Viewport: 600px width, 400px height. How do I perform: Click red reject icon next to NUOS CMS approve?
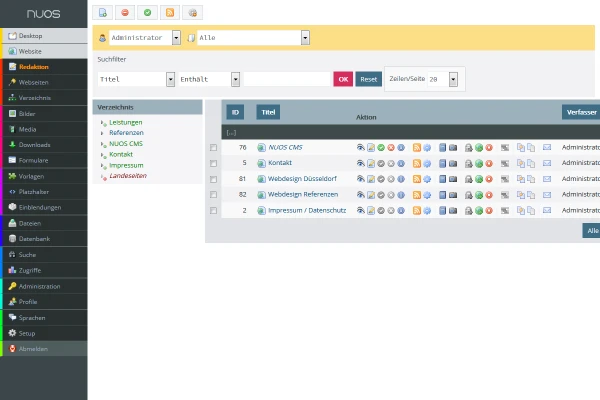pyautogui.click(x=391, y=147)
